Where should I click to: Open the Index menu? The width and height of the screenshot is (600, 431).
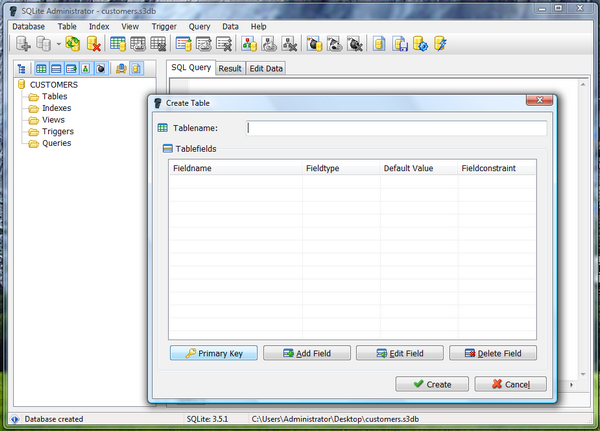coord(99,26)
